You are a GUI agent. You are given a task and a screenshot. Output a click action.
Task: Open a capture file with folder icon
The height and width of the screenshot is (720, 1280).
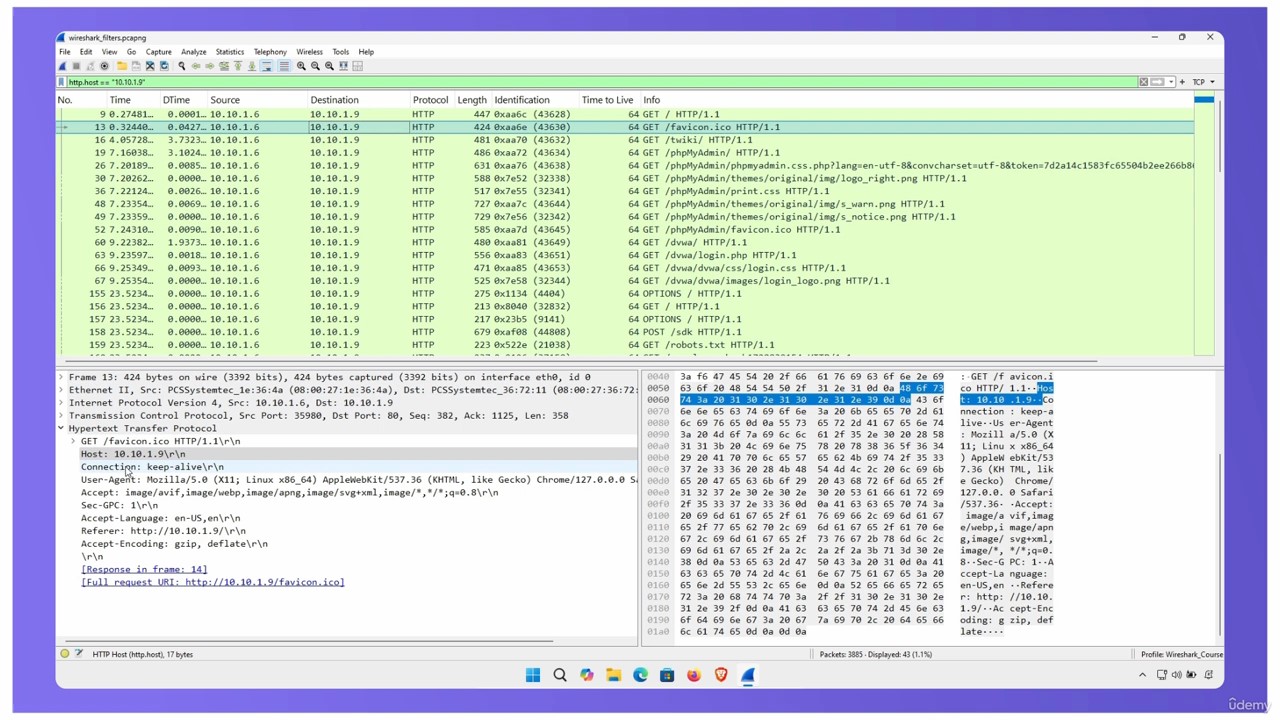pyautogui.click(x=122, y=66)
